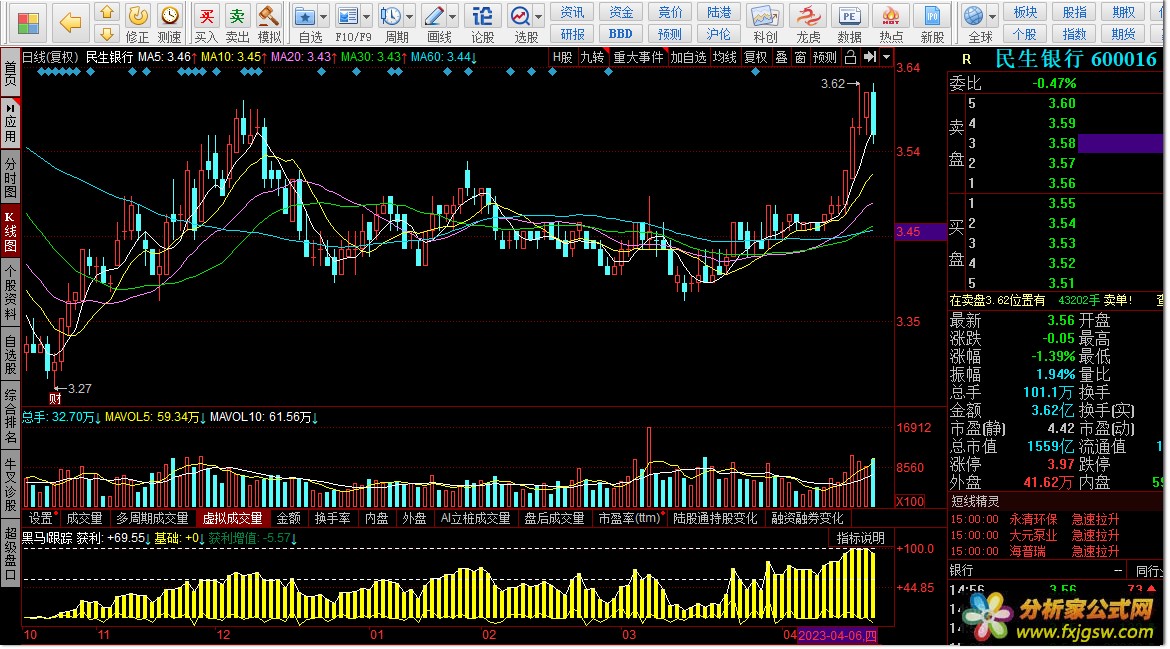Toggle the 复权 price adjustment option
This screenshot has width=1170, height=649.
point(756,57)
